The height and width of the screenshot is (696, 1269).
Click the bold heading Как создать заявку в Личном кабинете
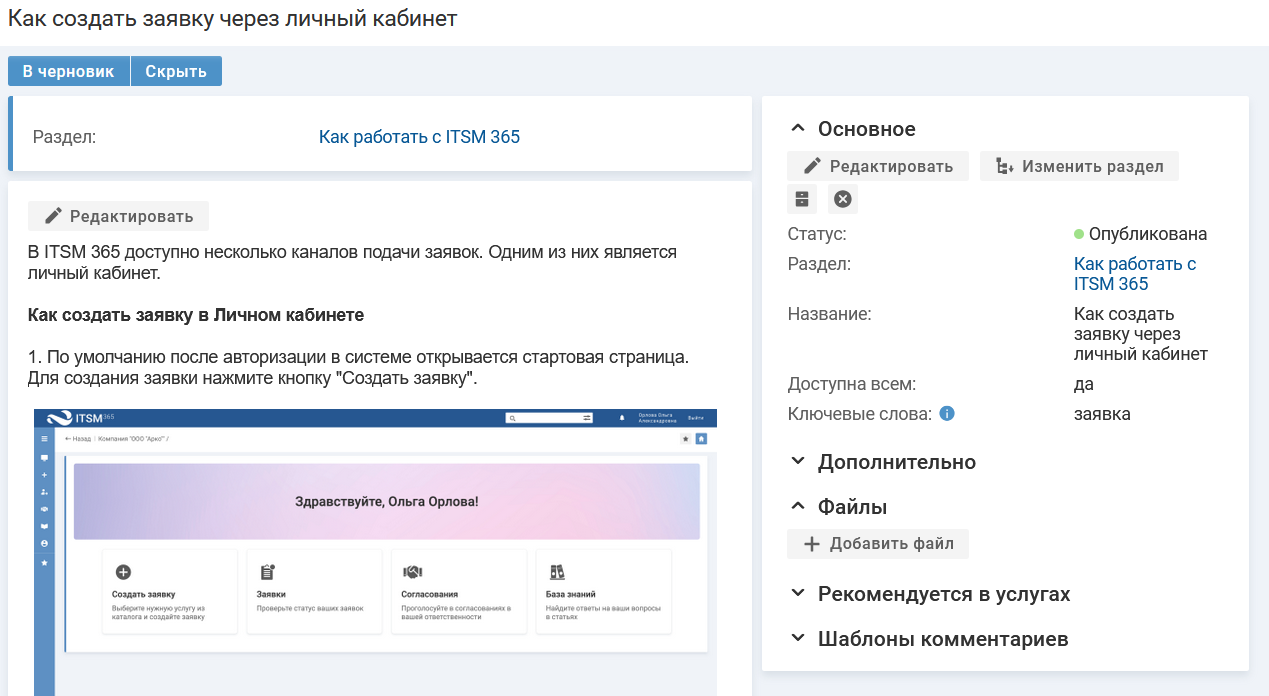pyautogui.click(x=196, y=315)
